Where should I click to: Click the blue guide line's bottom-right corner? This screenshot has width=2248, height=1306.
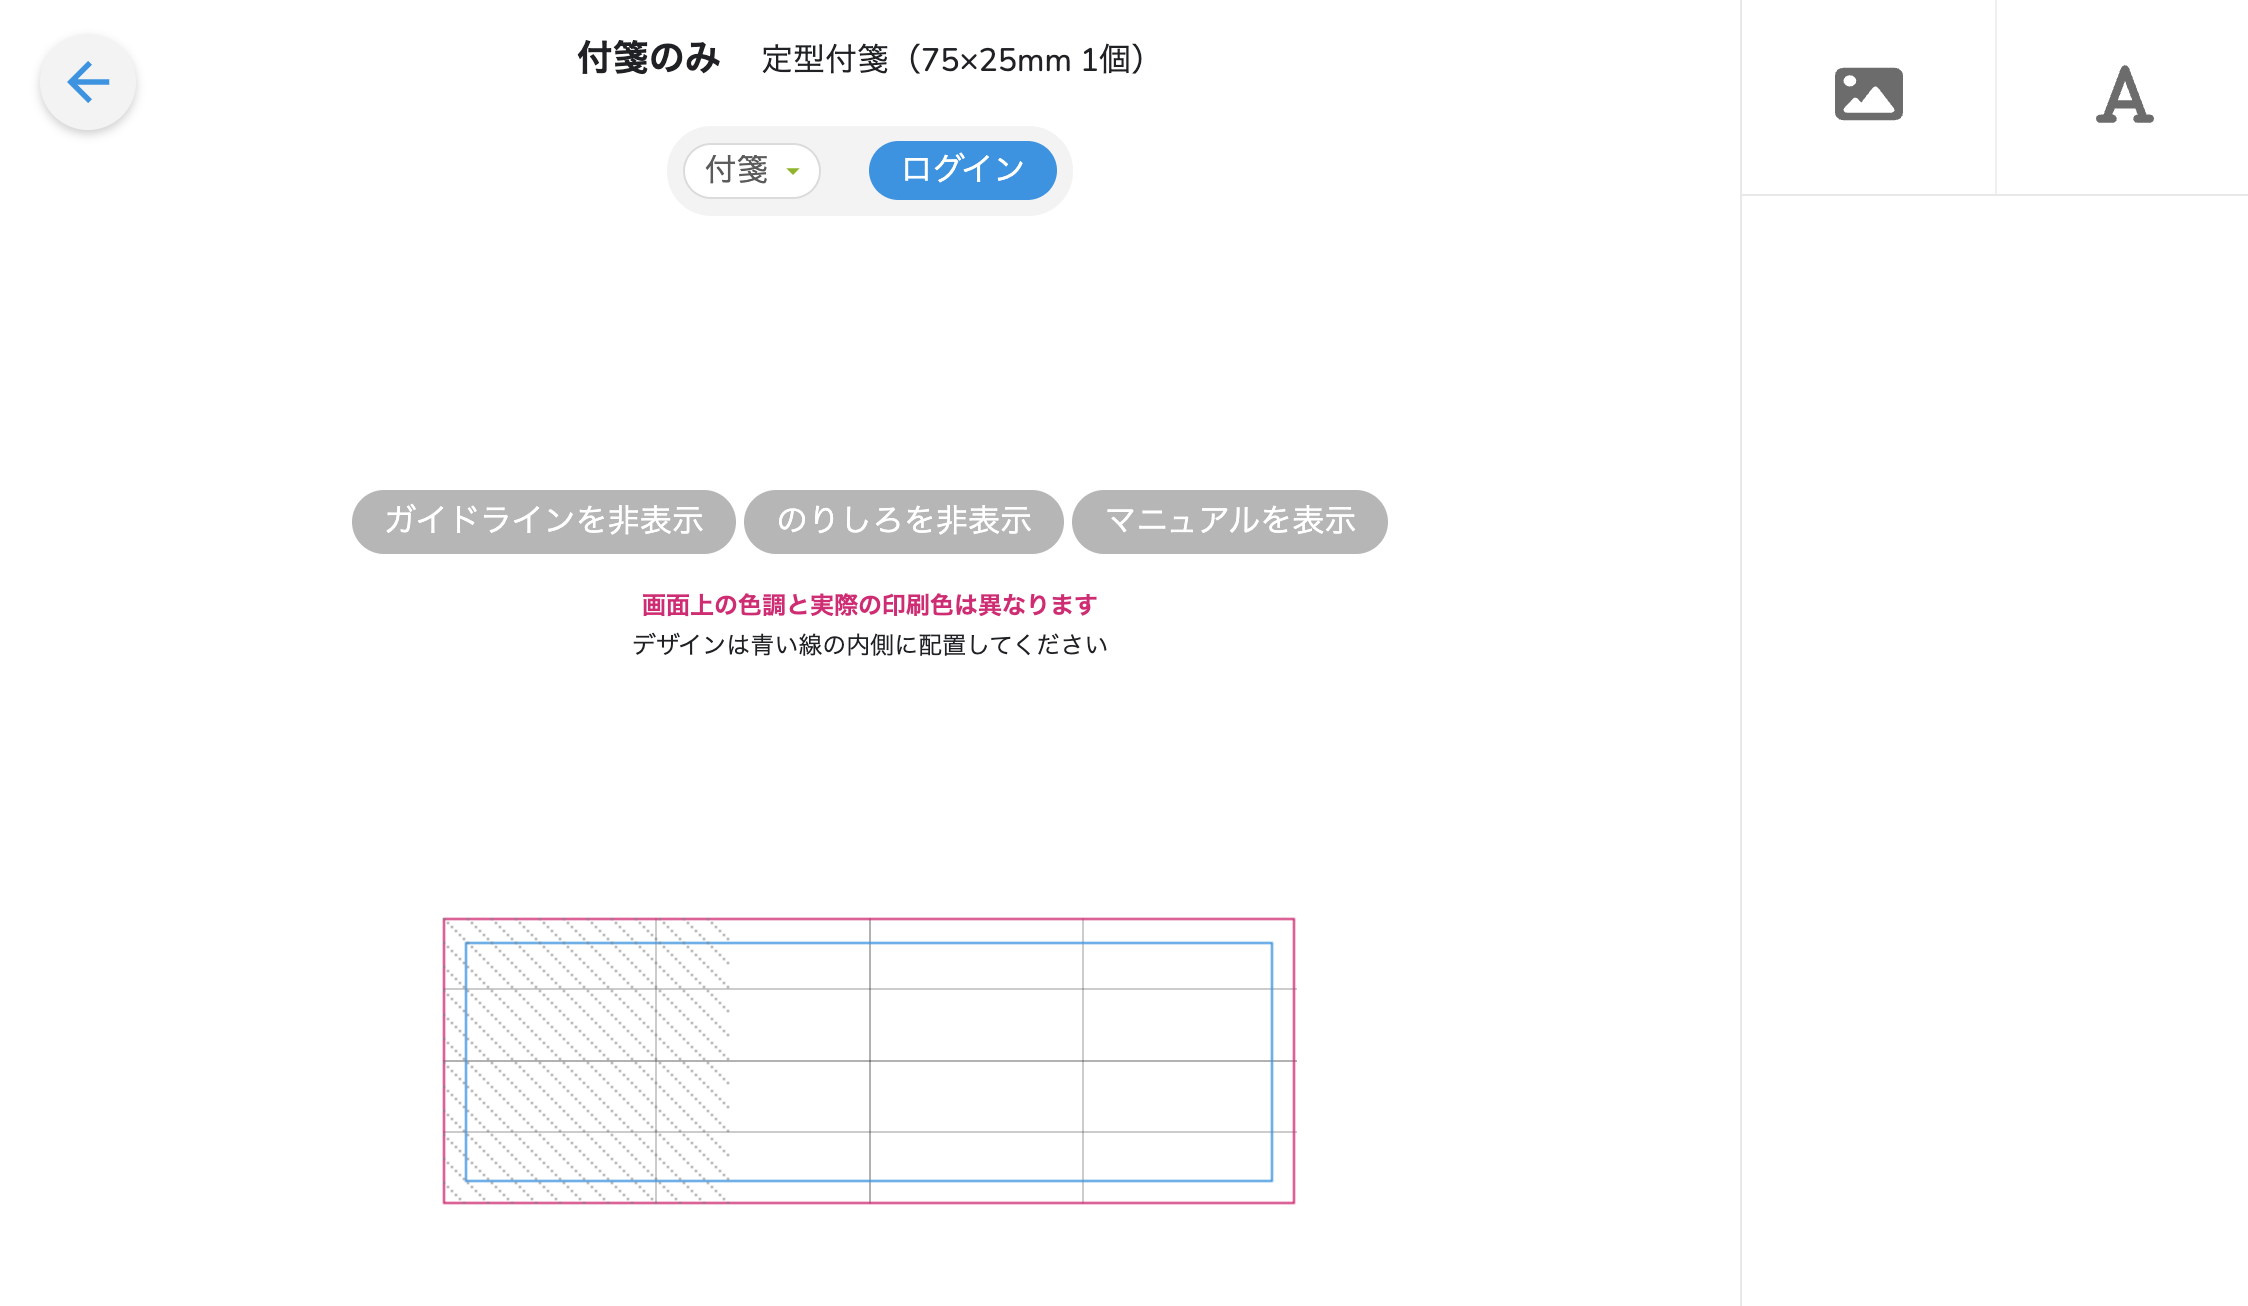tap(1271, 1180)
